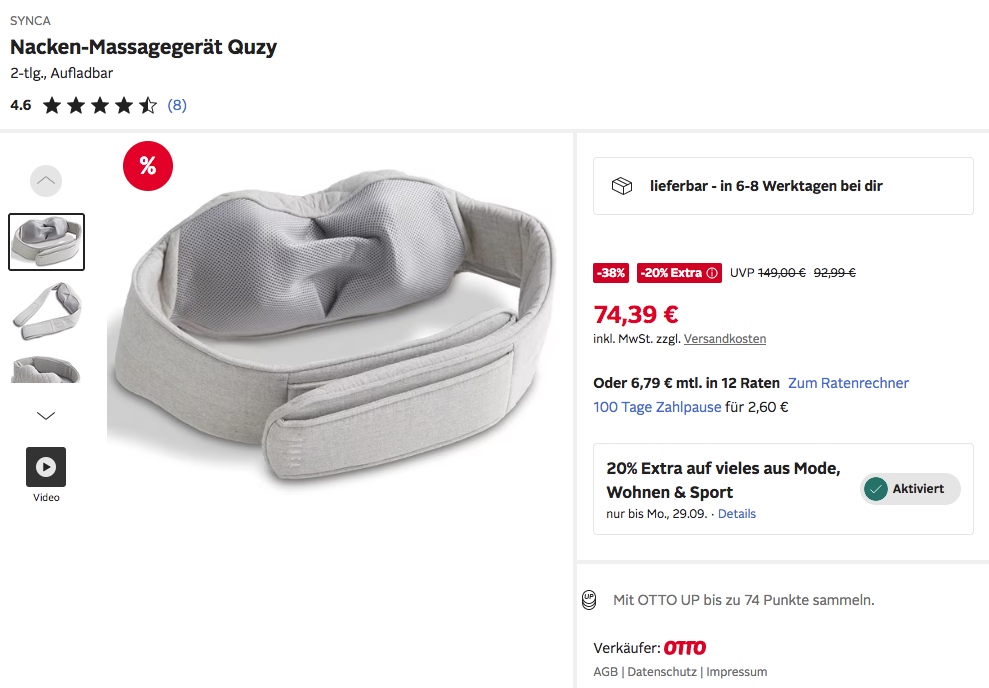This screenshot has width=989, height=688.
Task: Select the first product thumbnail
Action: (46, 242)
